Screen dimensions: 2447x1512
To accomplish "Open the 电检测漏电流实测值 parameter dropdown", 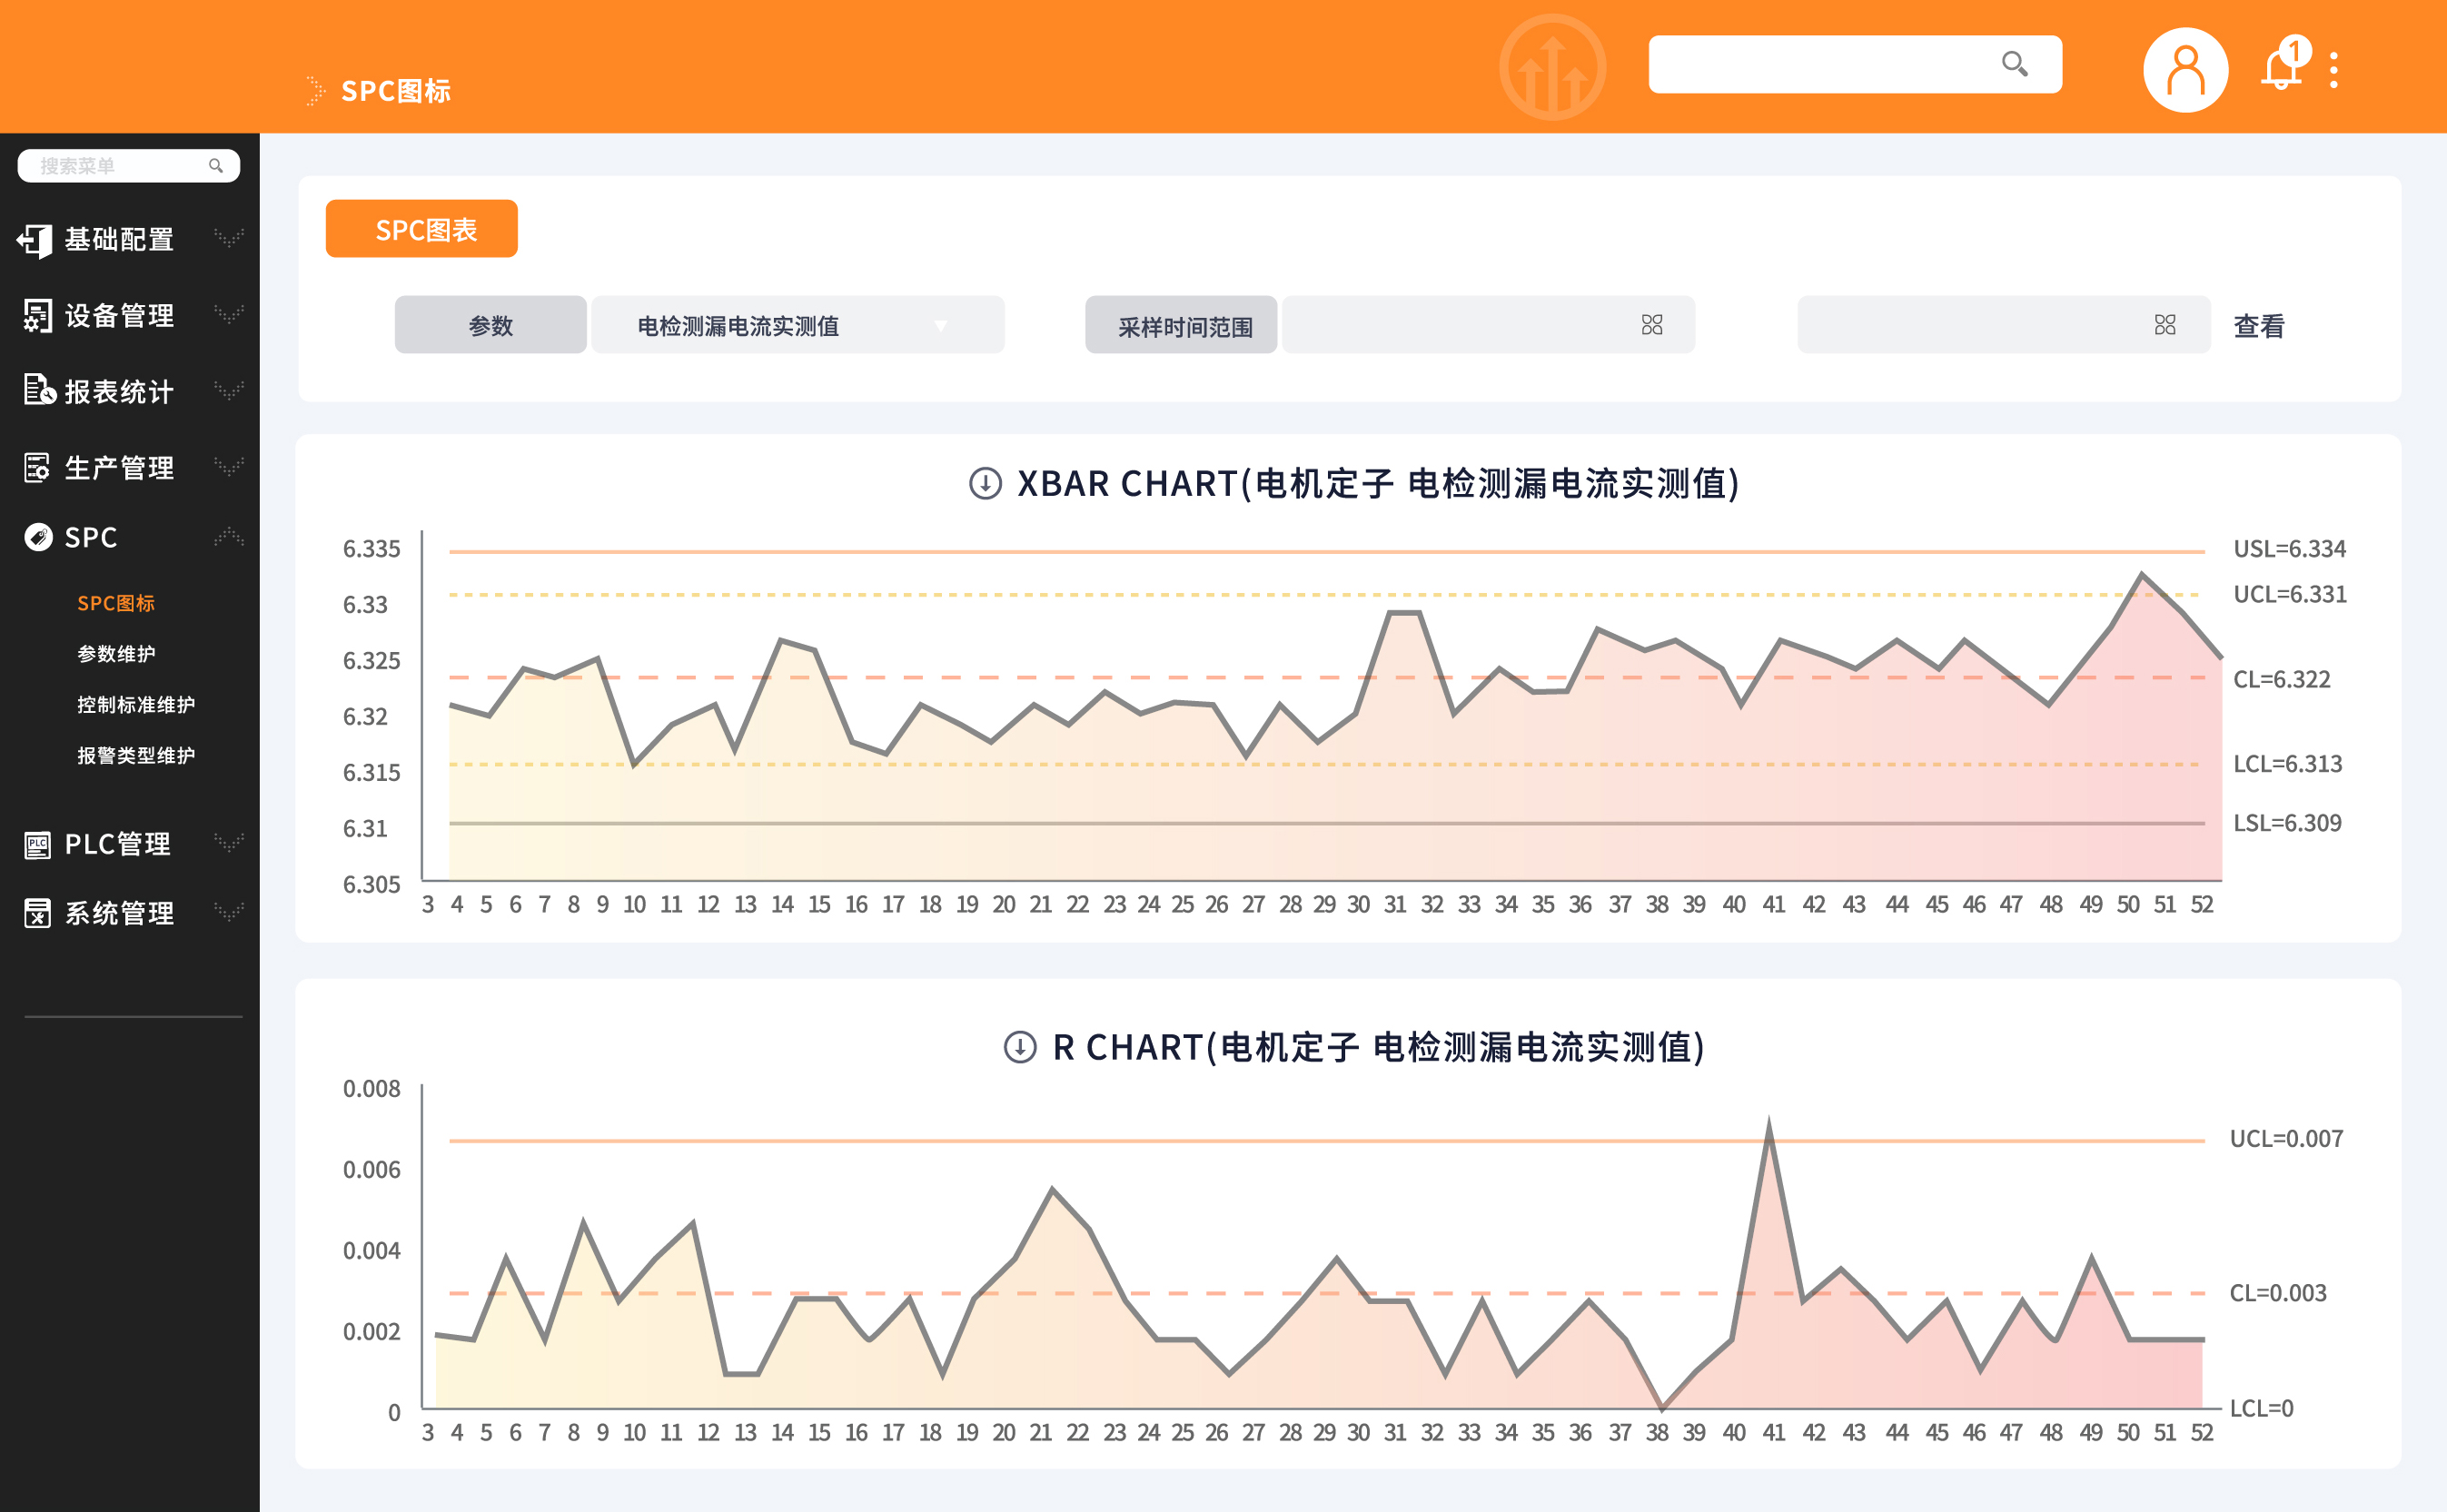I will tap(797, 325).
